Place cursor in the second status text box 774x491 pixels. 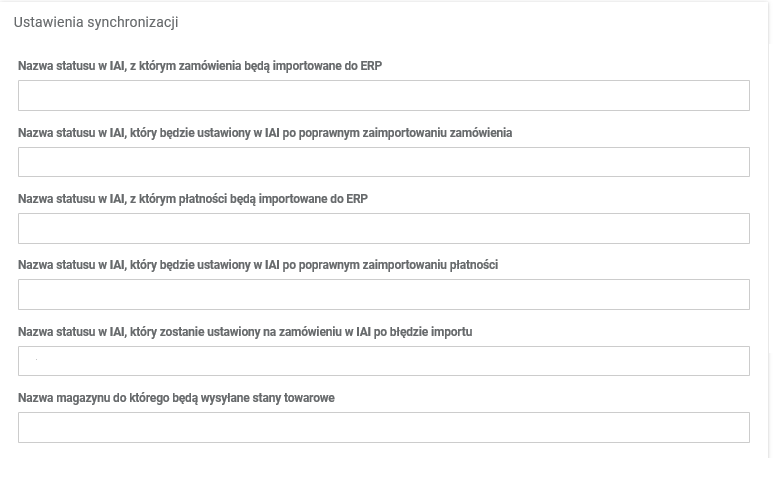pos(383,162)
